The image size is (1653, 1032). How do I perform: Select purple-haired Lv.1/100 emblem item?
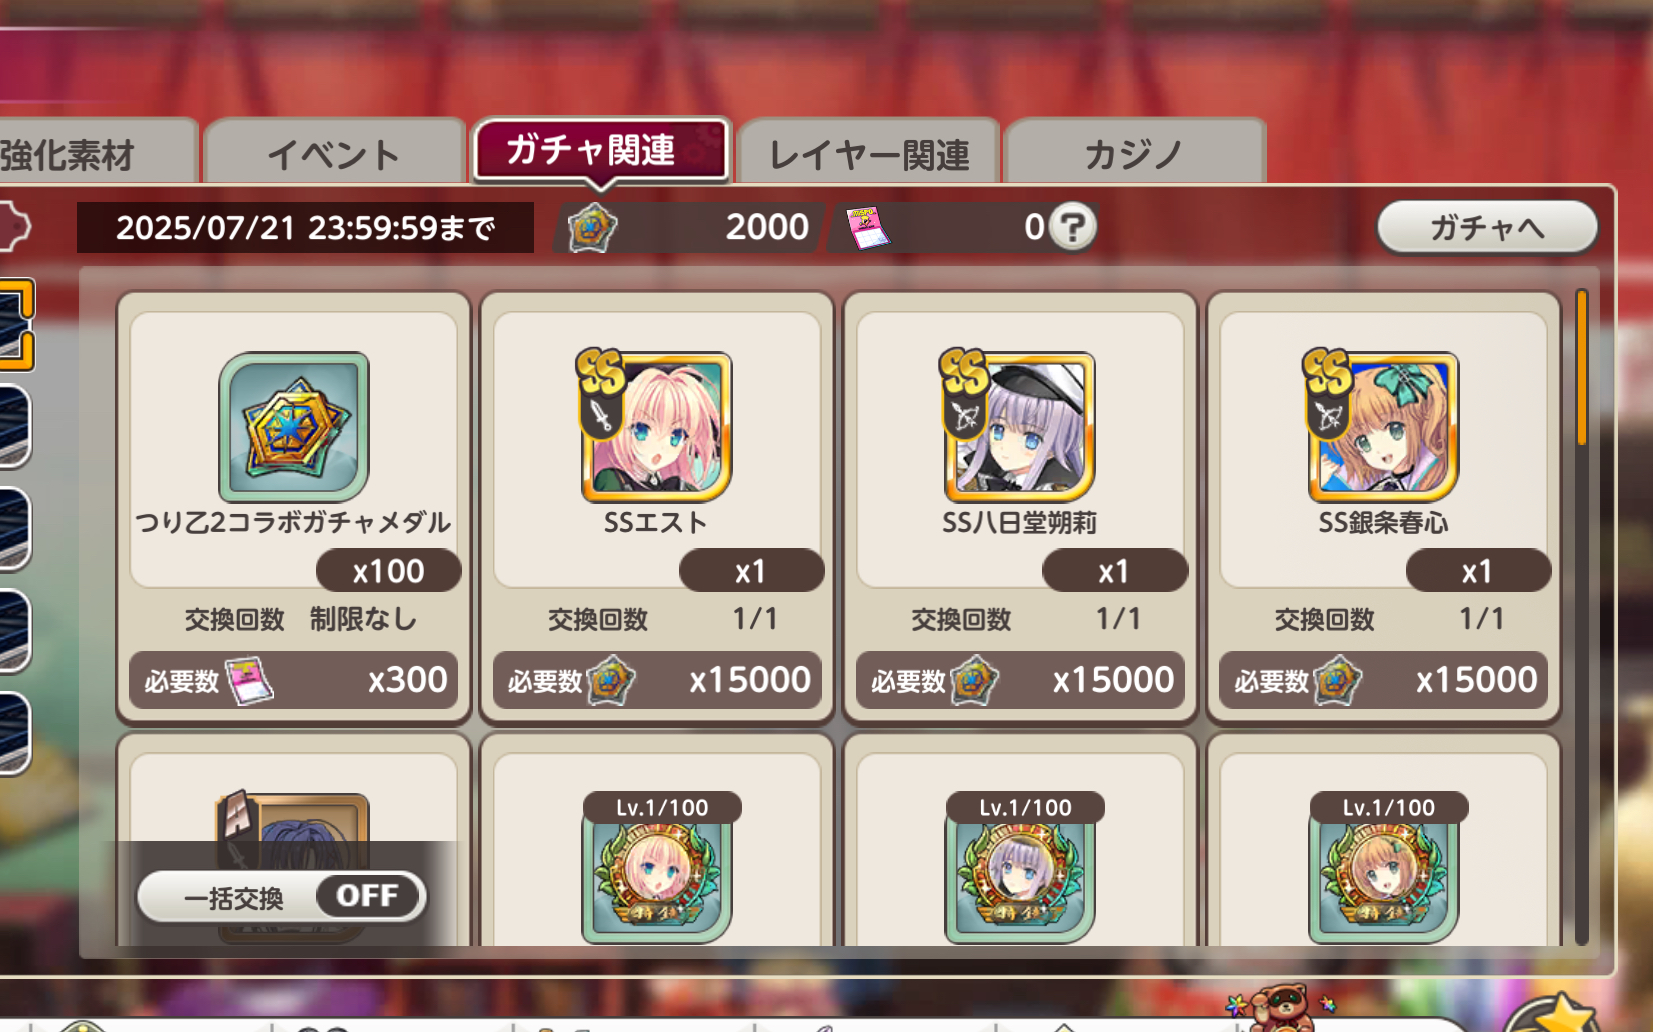click(x=1020, y=868)
